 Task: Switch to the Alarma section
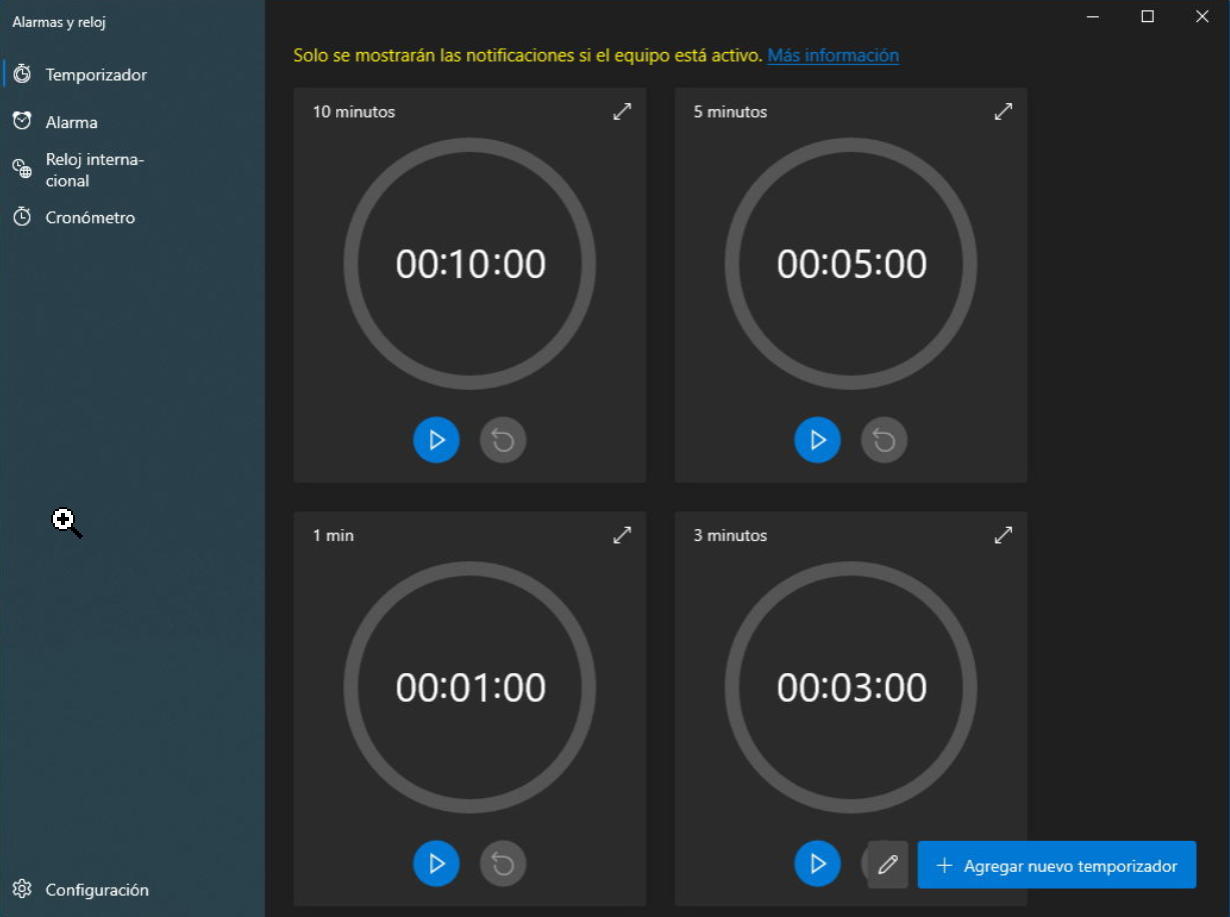(x=71, y=122)
